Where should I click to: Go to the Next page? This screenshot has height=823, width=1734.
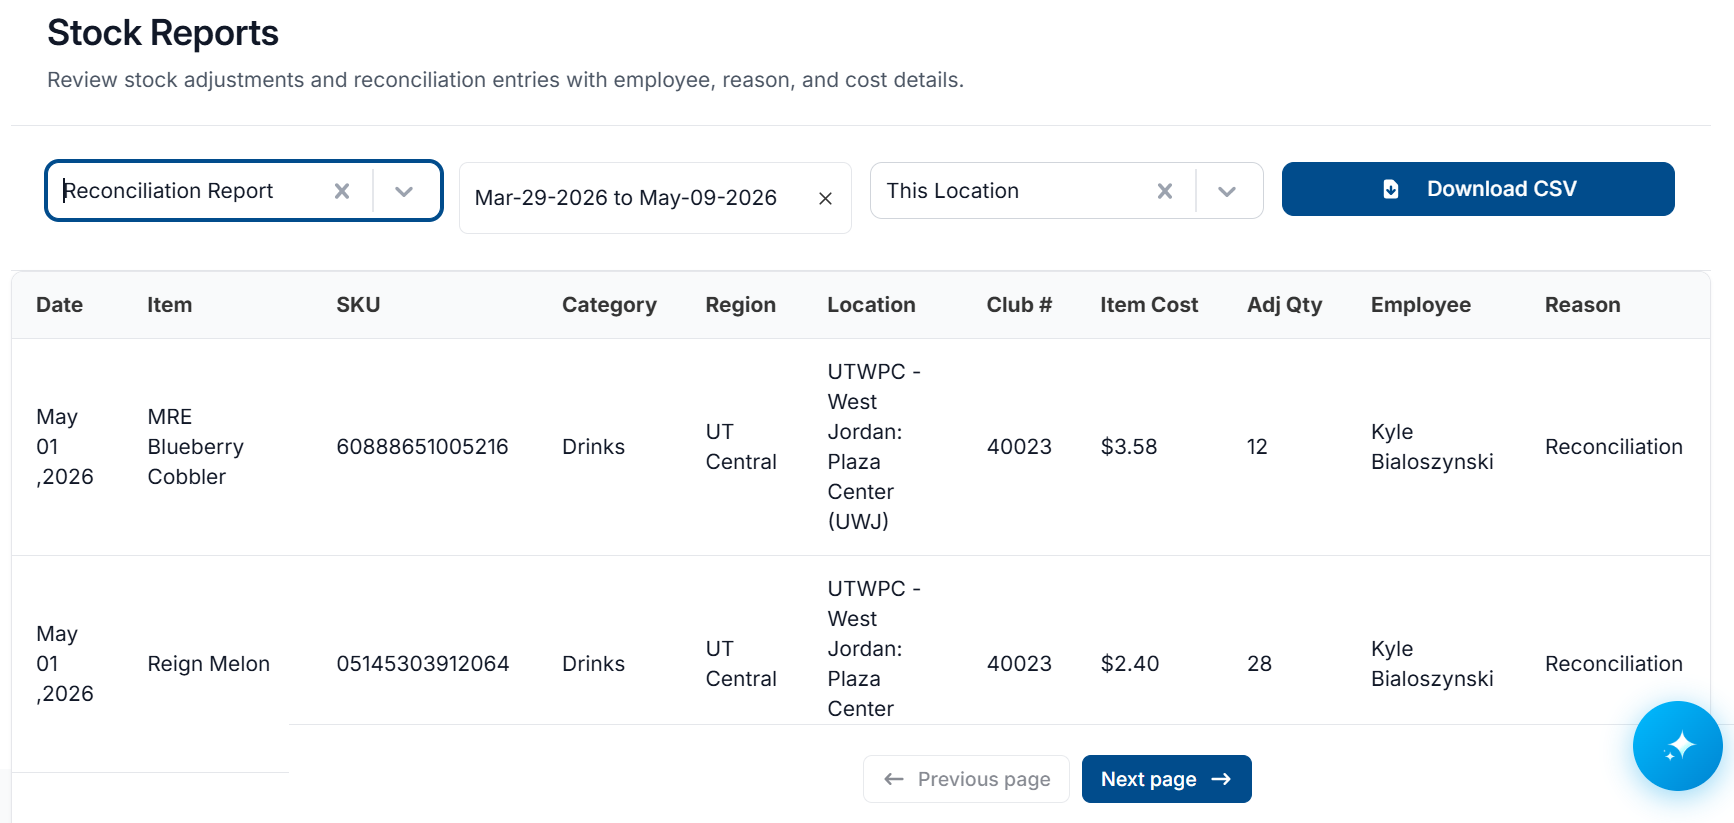click(x=1166, y=779)
